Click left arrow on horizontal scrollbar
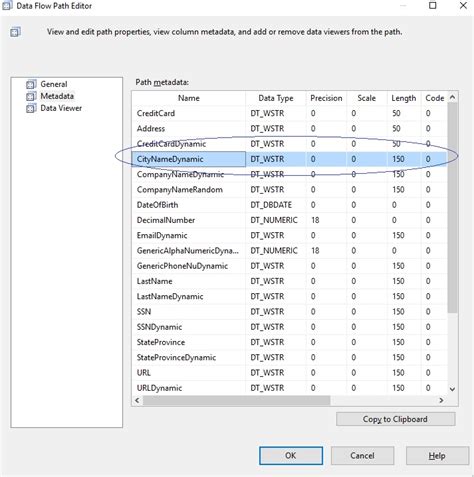 point(137,400)
